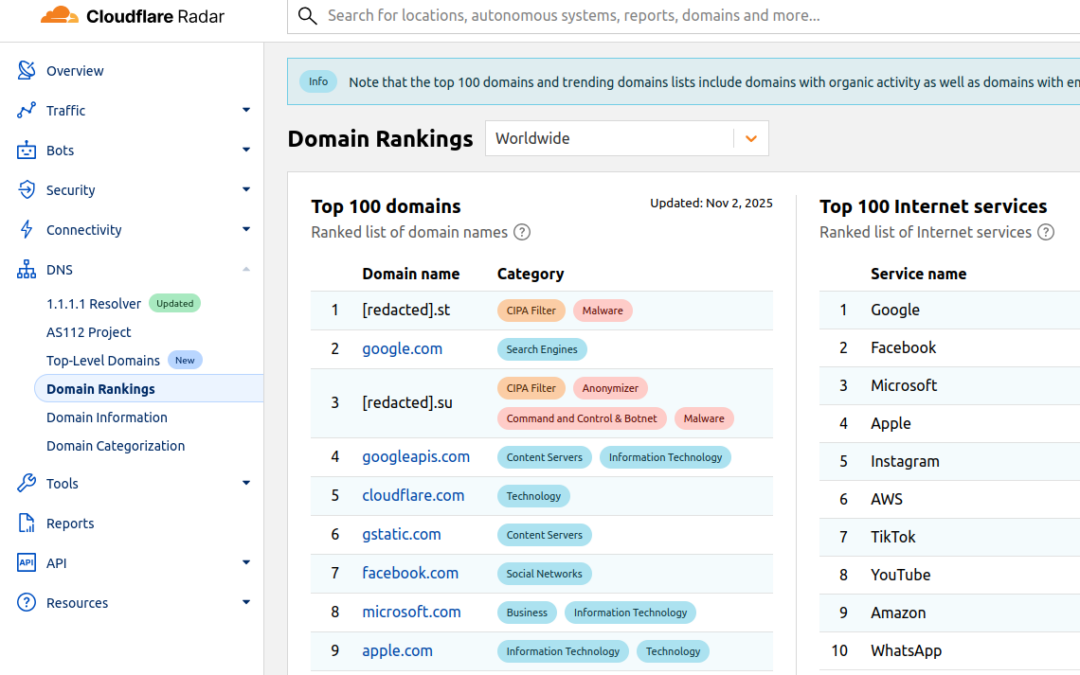Click the Tools wrench icon

coord(27,483)
